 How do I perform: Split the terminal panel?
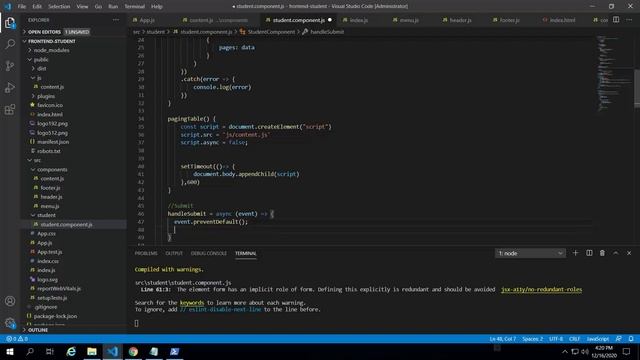[589, 253]
